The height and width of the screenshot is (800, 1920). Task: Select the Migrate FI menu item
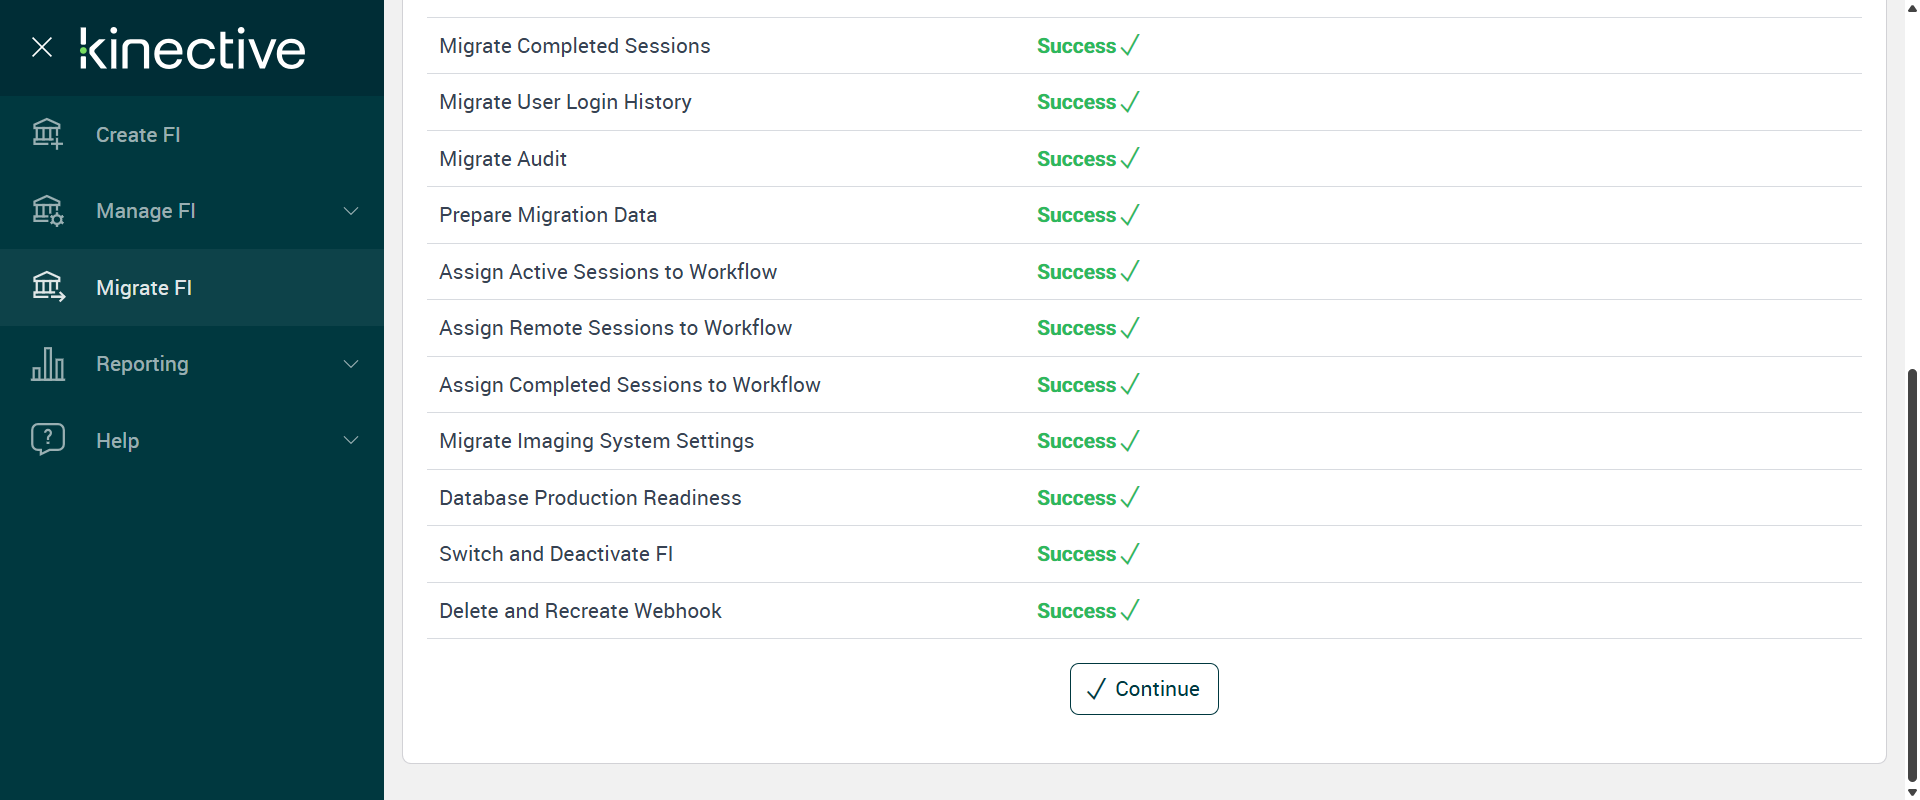point(144,288)
